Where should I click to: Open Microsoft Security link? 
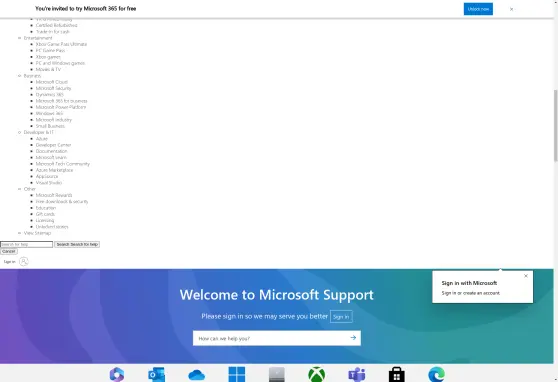pyautogui.click(x=53, y=88)
